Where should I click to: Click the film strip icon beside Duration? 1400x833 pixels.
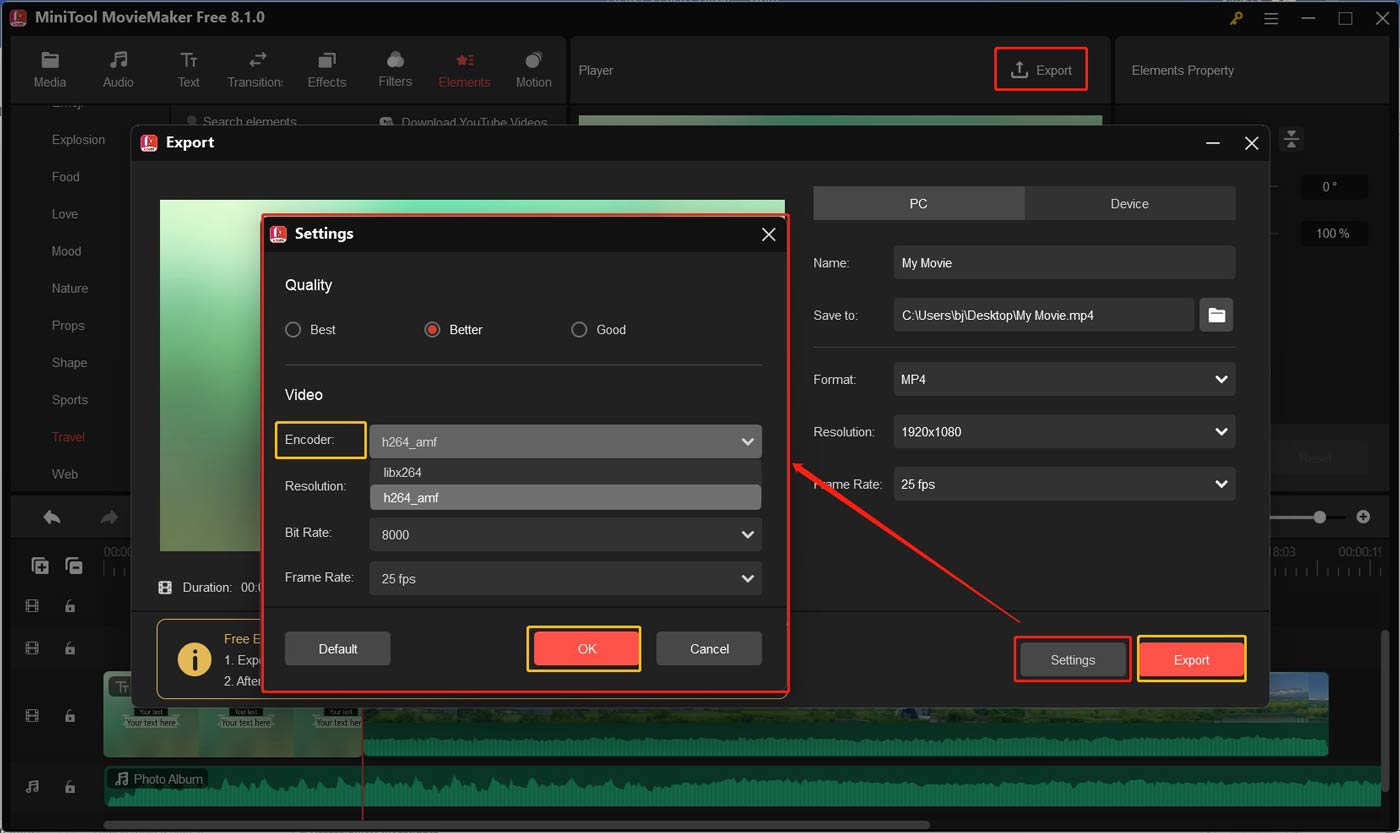165,588
